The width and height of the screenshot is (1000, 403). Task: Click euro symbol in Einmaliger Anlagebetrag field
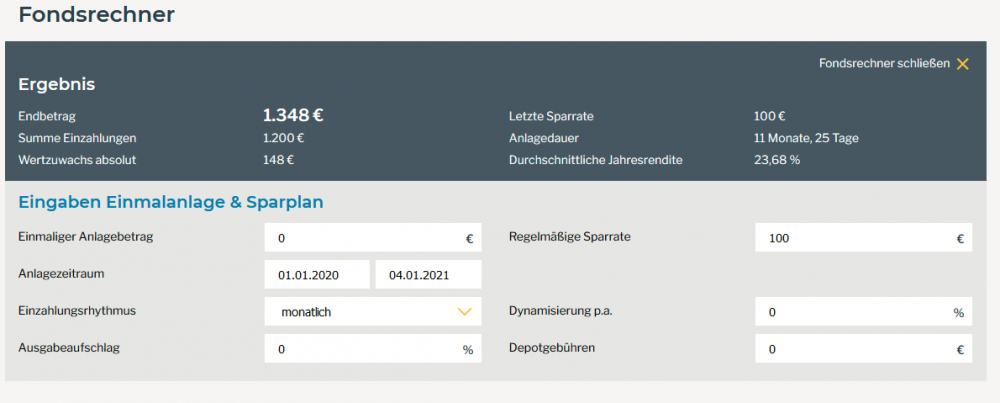(469, 239)
